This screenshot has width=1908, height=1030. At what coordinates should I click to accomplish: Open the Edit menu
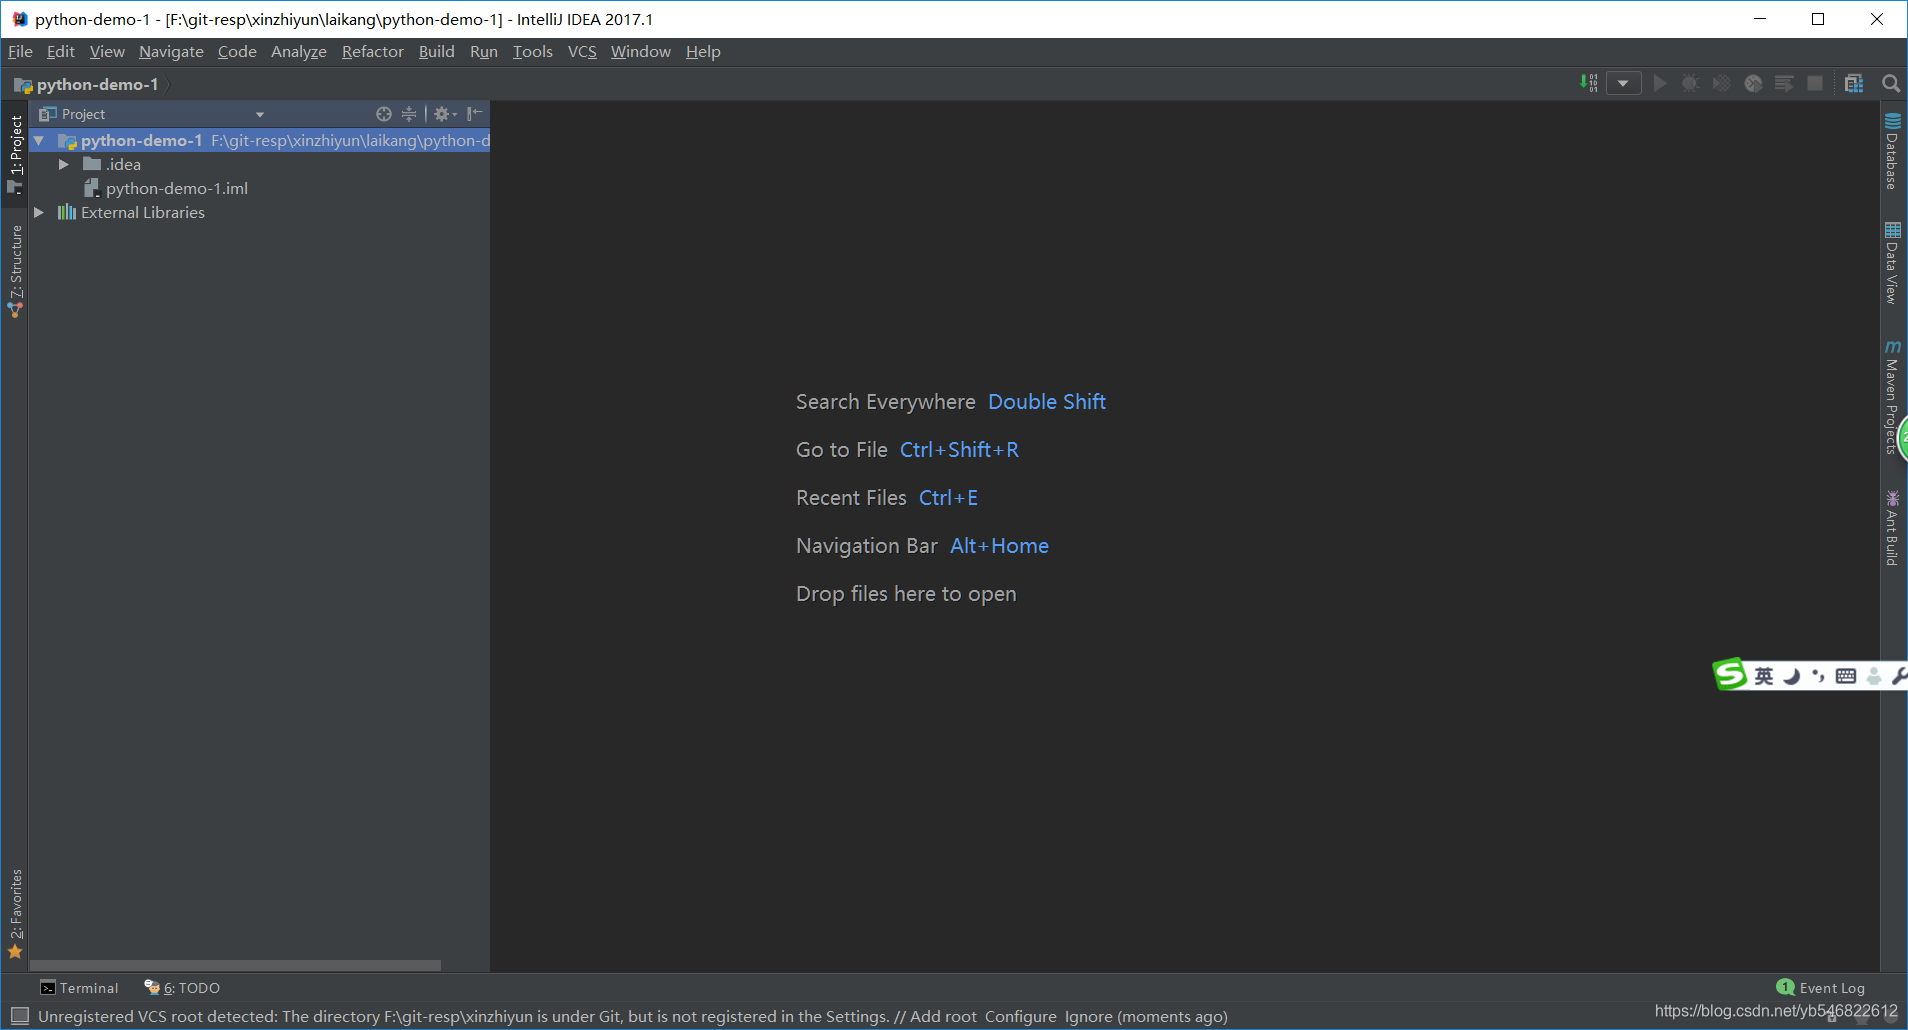pos(61,51)
